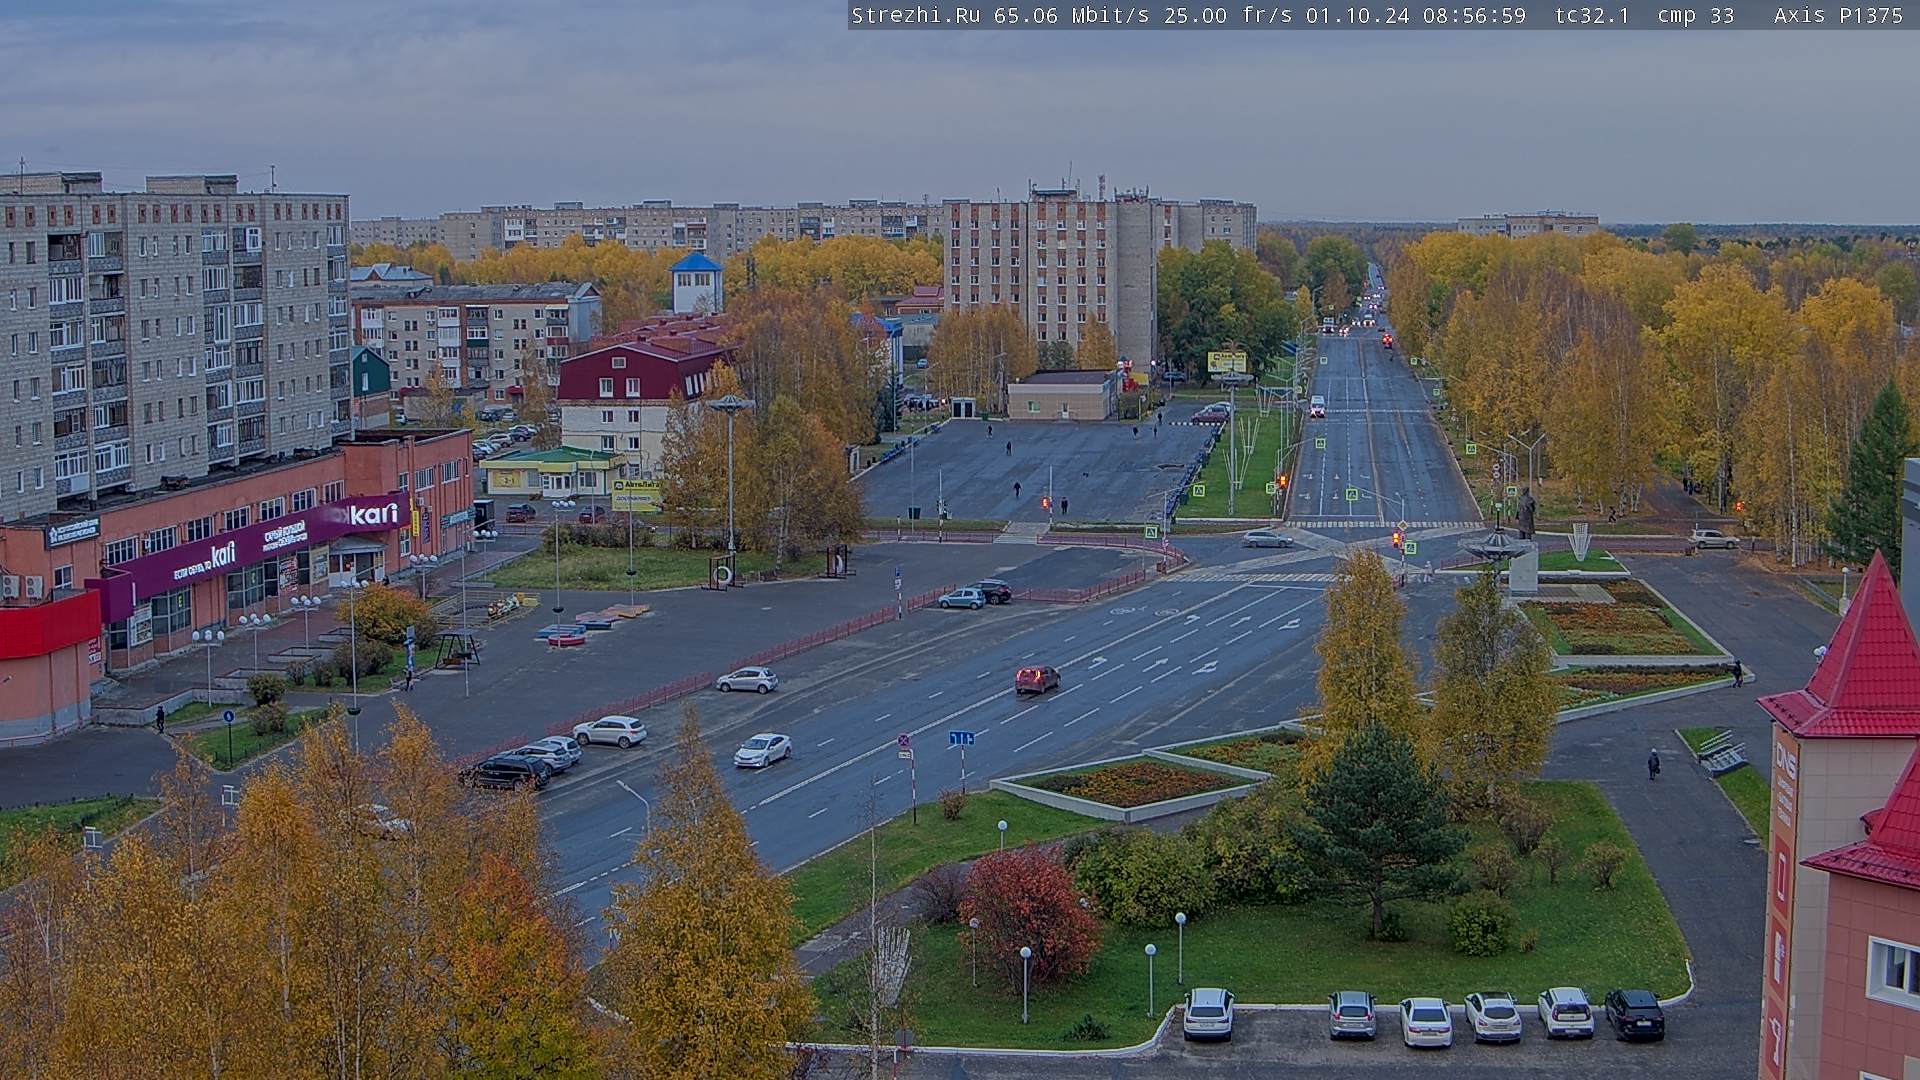1920x1080 pixels.
Task: Click the "65.06 Mbit/s" bitrate readout
Action: pos(1071,15)
